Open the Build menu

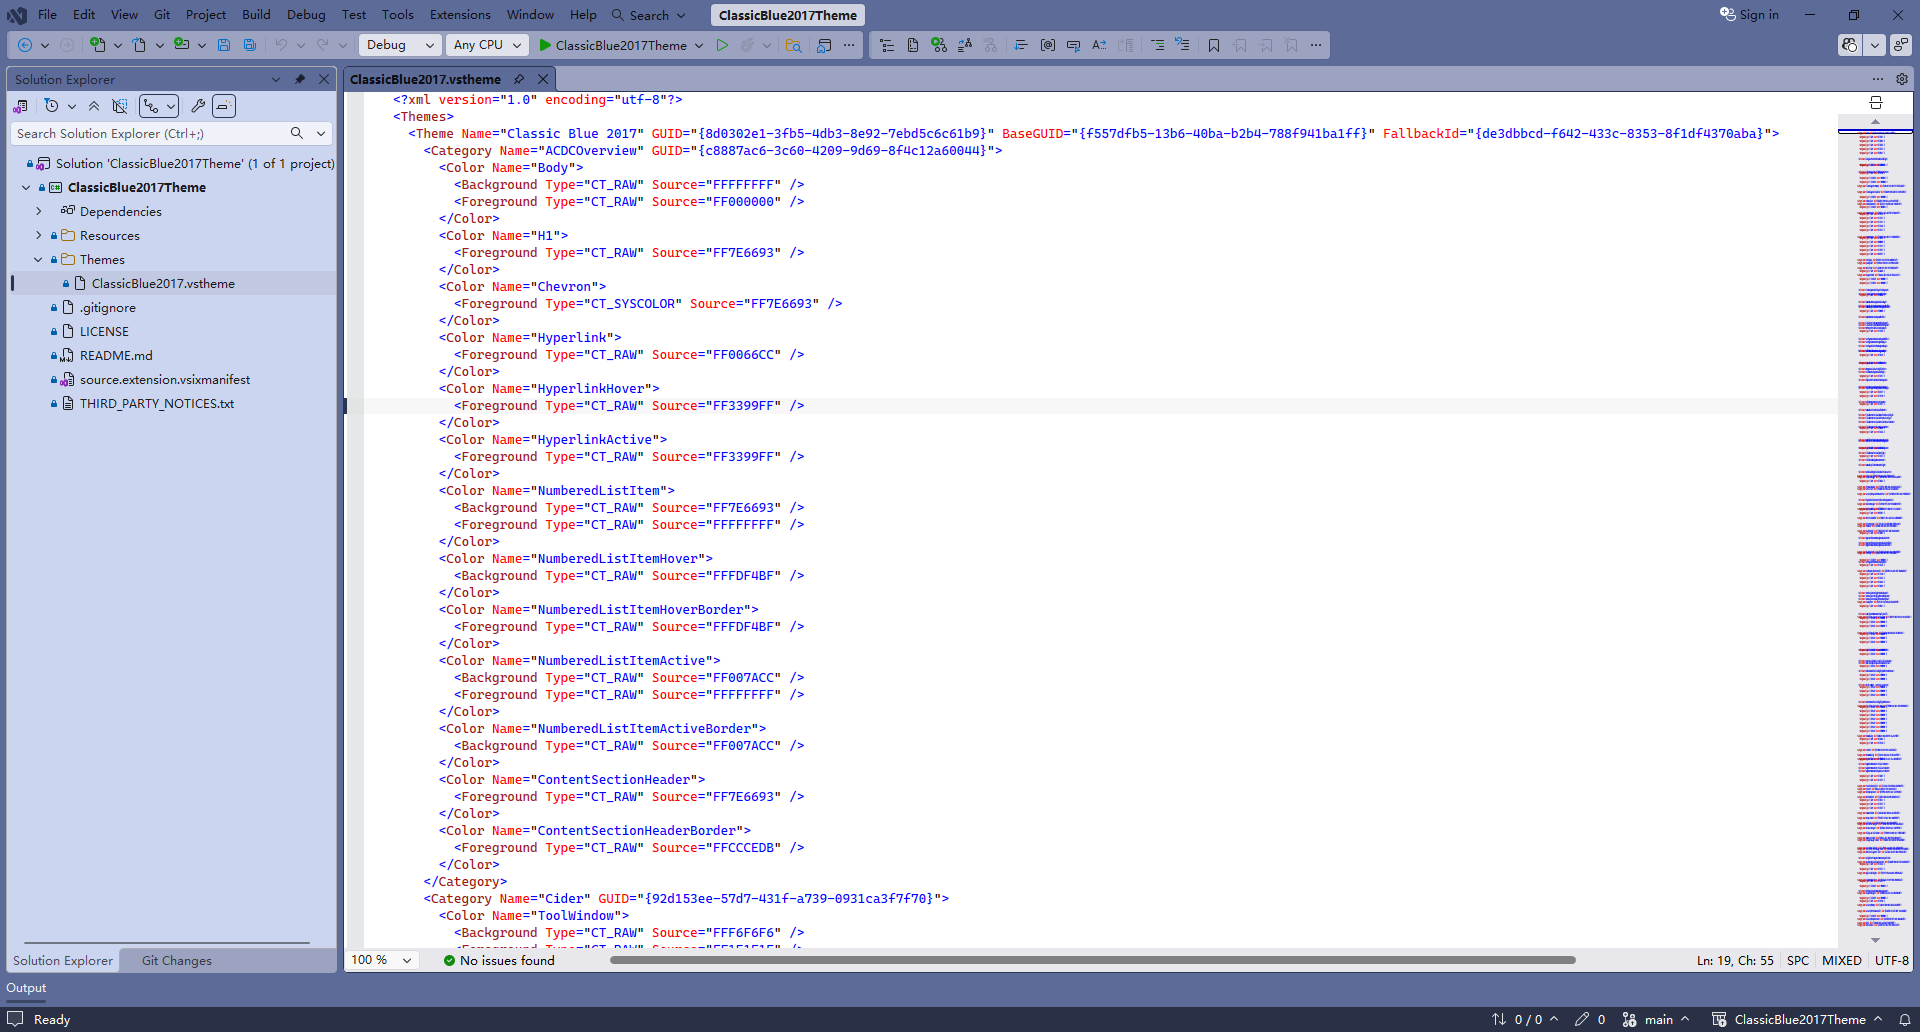tap(256, 15)
